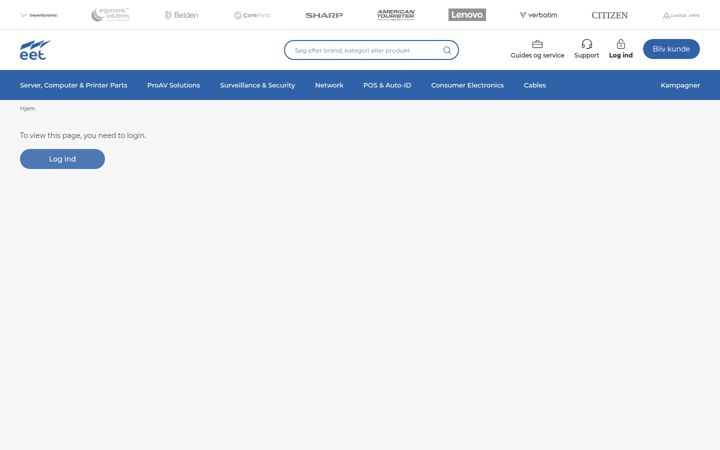Click the Bliv kunde button
The width and height of the screenshot is (720, 450).
(671, 49)
